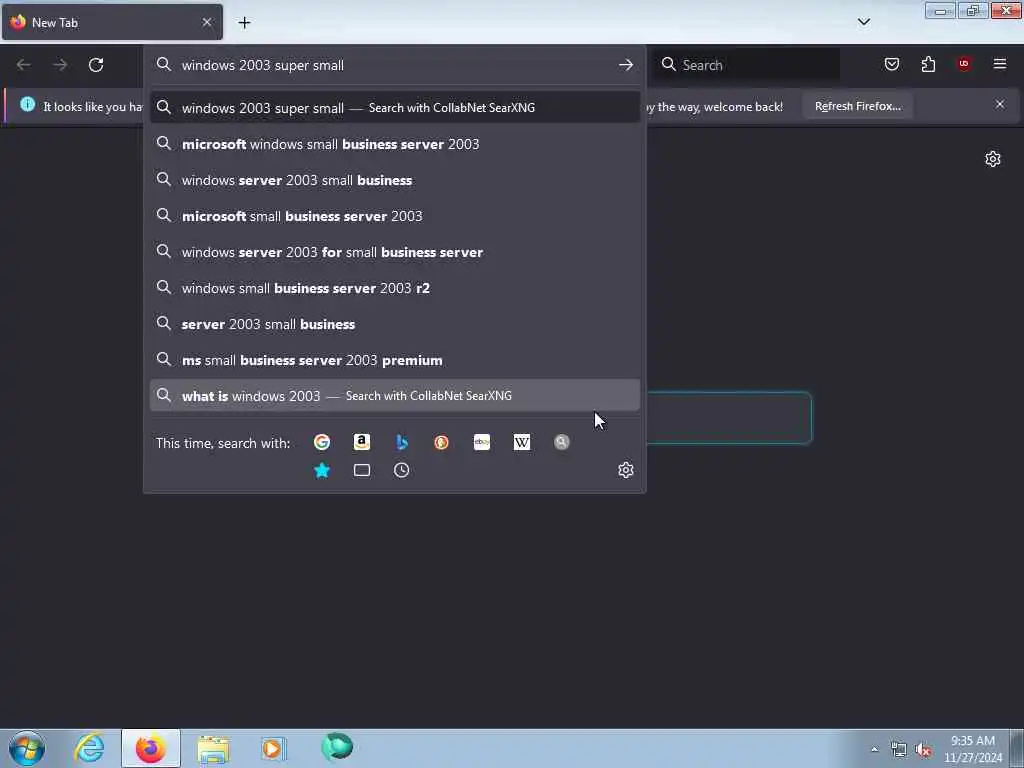Search history using the clock icon
This screenshot has height=768, width=1024.
tap(402, 470)
